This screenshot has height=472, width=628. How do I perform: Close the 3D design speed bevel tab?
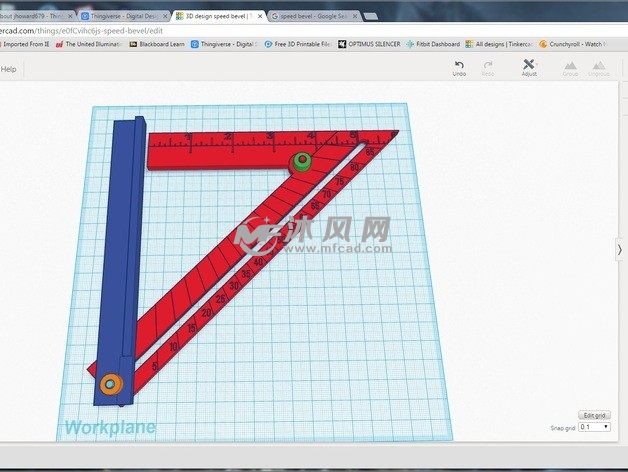[260, 16]
